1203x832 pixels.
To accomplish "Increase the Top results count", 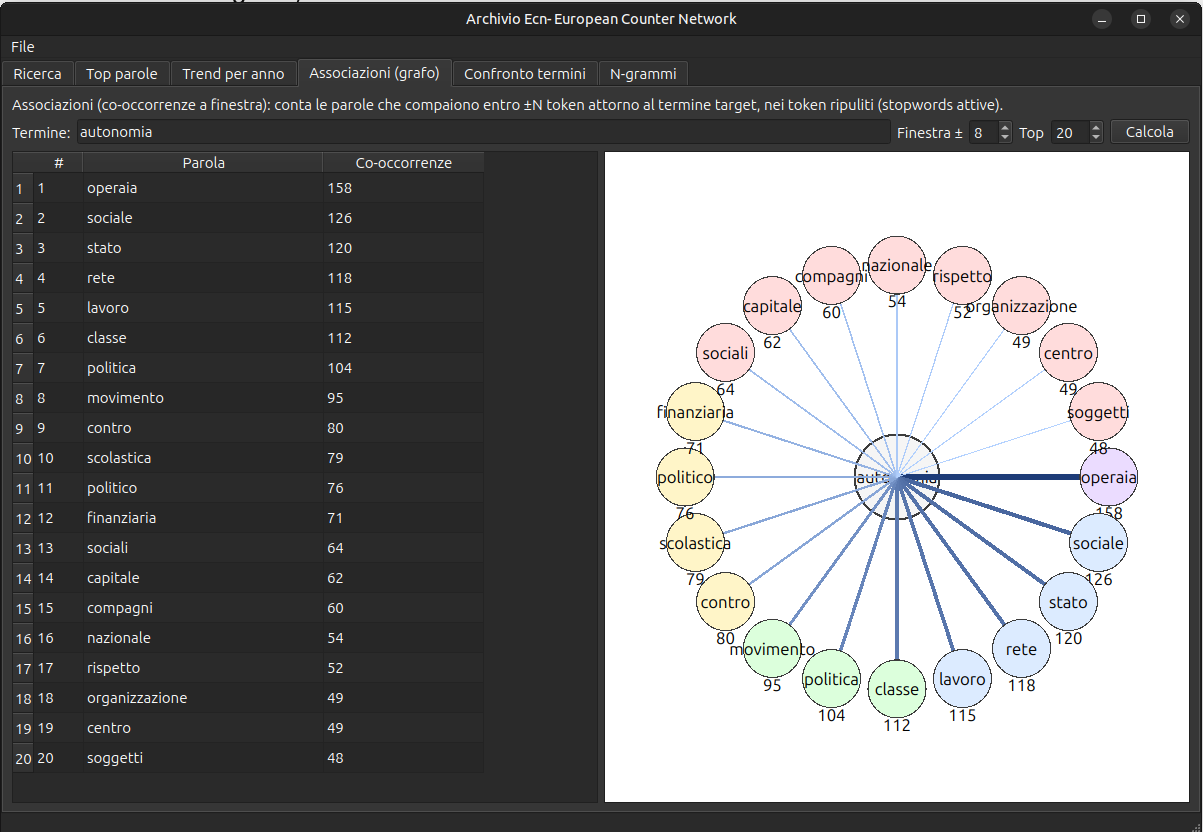I will (1096, 127).
